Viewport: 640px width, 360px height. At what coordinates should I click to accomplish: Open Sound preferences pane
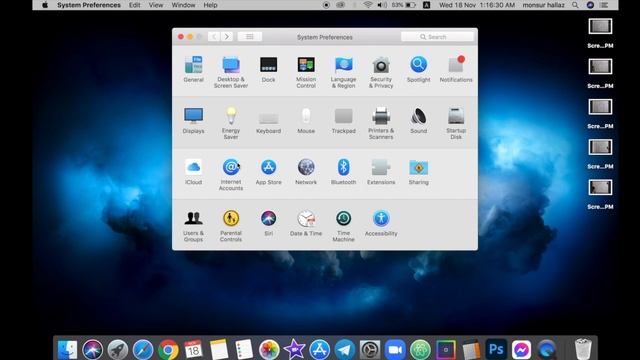pos(418,120)
